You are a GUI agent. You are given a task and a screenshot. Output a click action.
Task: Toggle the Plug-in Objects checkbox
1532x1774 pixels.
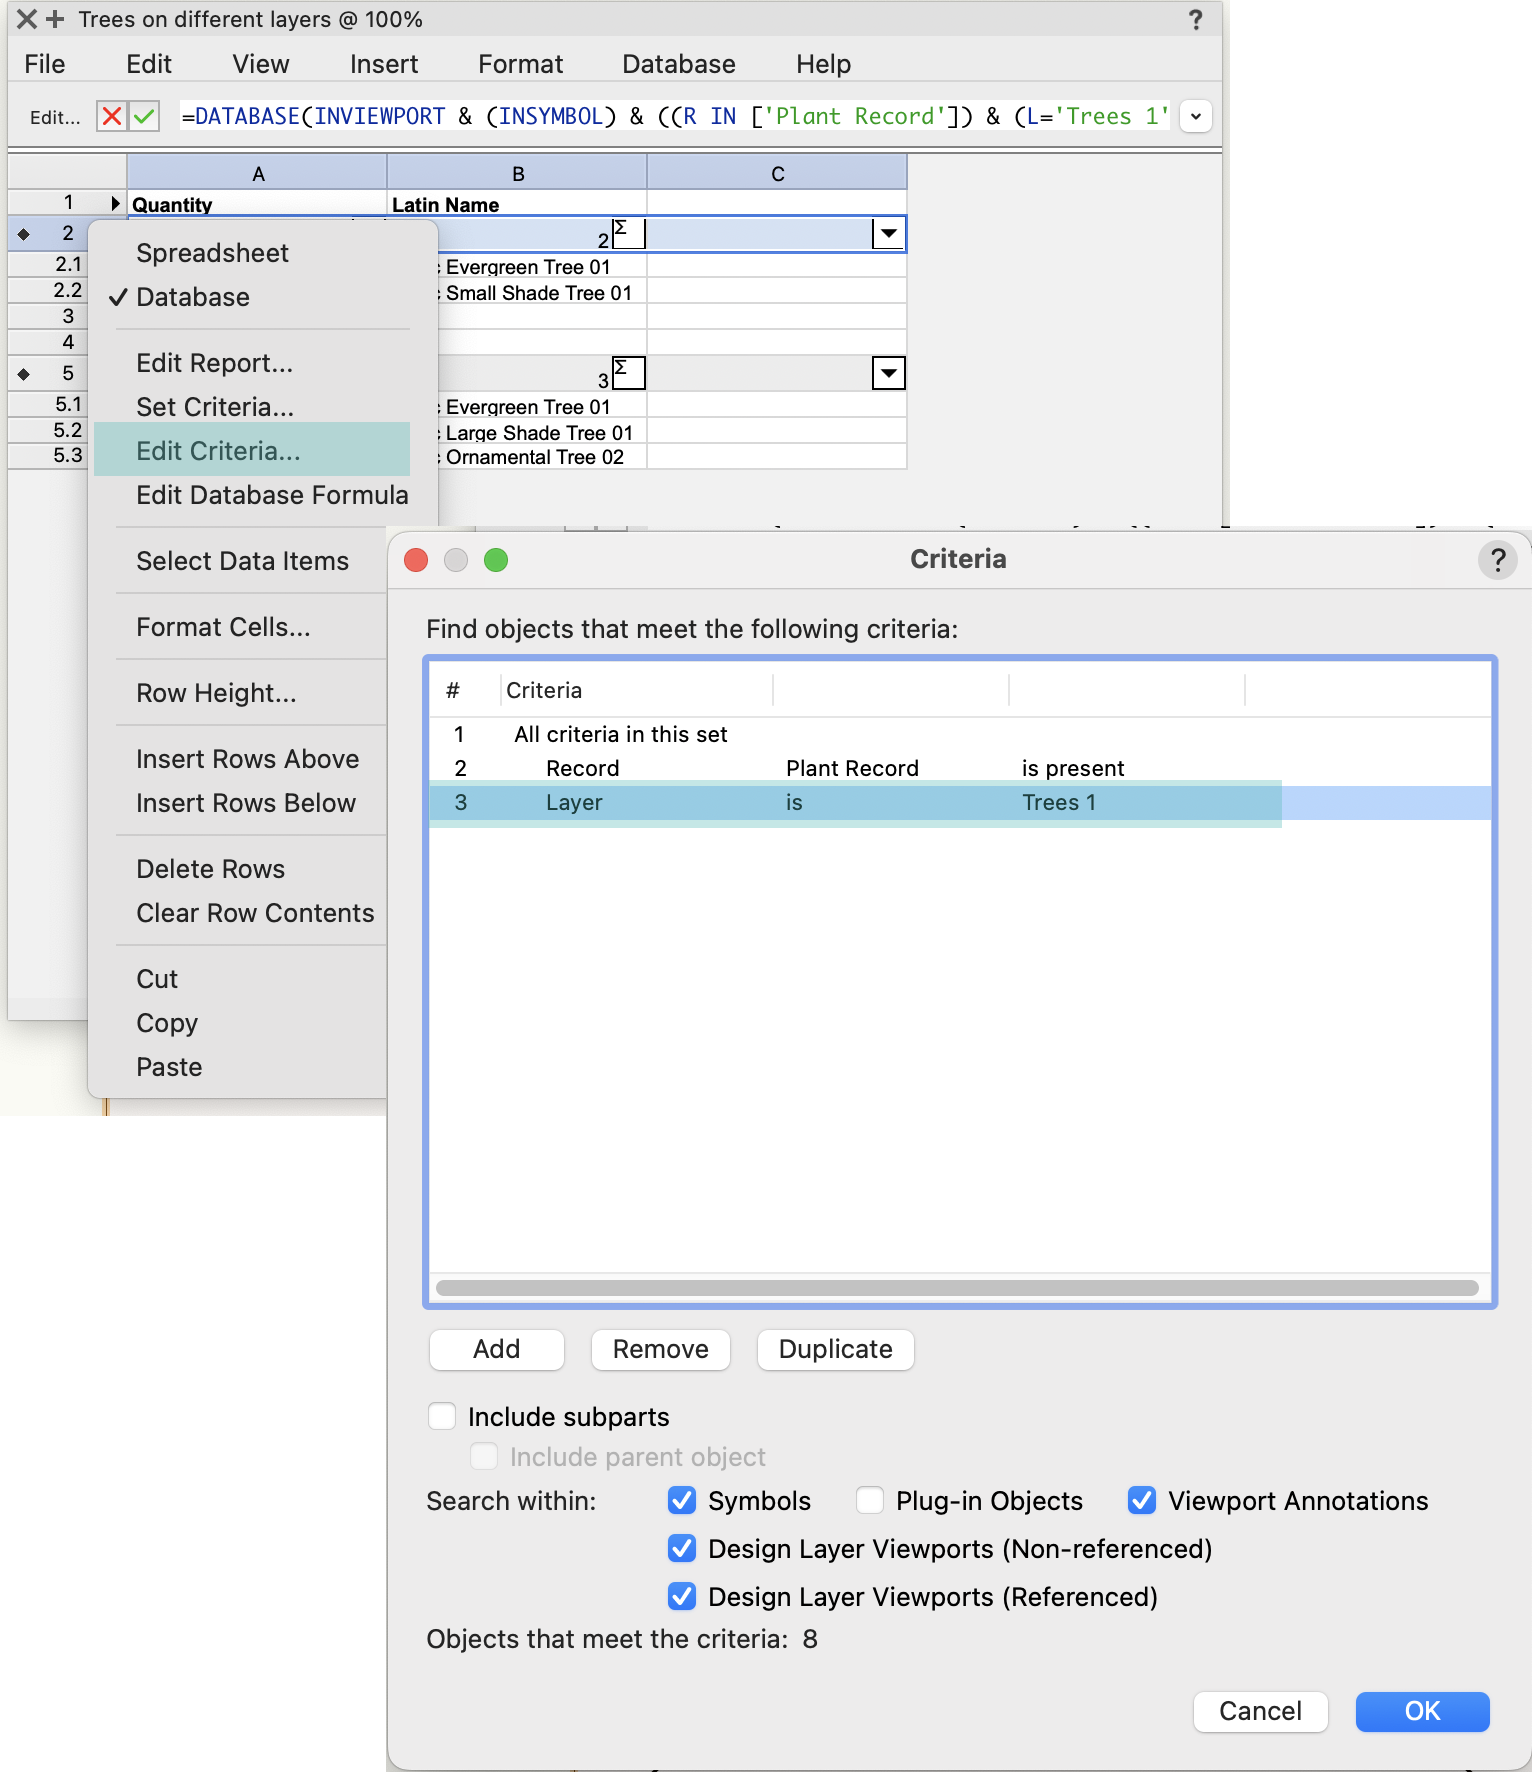pos(869,1500)
